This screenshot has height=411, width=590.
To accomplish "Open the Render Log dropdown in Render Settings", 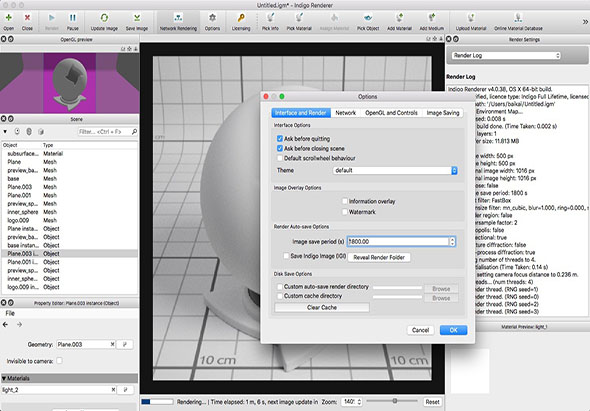I will tap(506, 55).
